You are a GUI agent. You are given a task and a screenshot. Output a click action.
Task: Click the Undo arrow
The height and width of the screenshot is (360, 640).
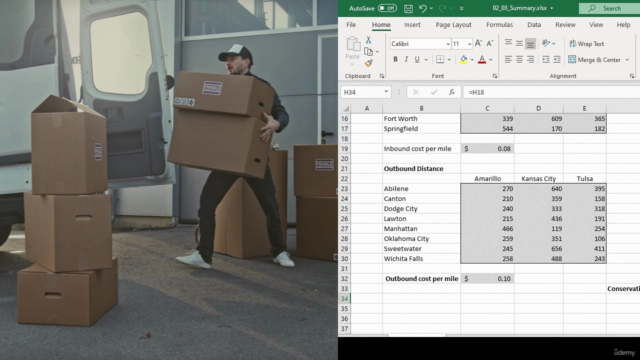point(422,8)
